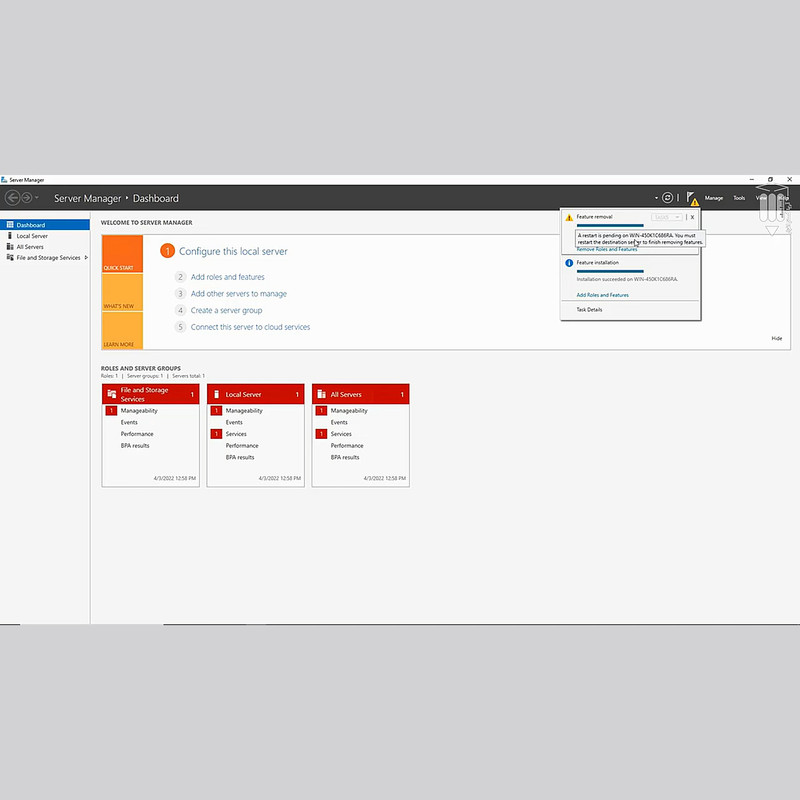
Task: Click Add Roles and Features notification link
Action: click(x=603, y=295)
